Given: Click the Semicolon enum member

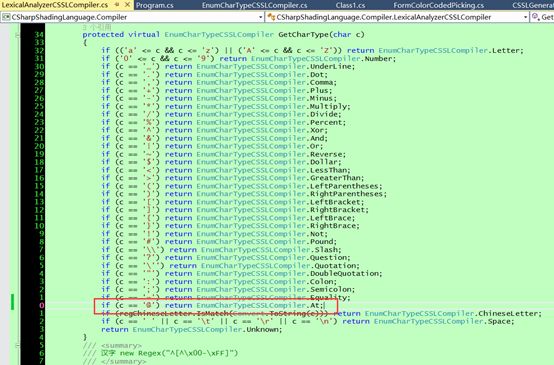Looking at the screenshot, I should [x=330, y=289].
